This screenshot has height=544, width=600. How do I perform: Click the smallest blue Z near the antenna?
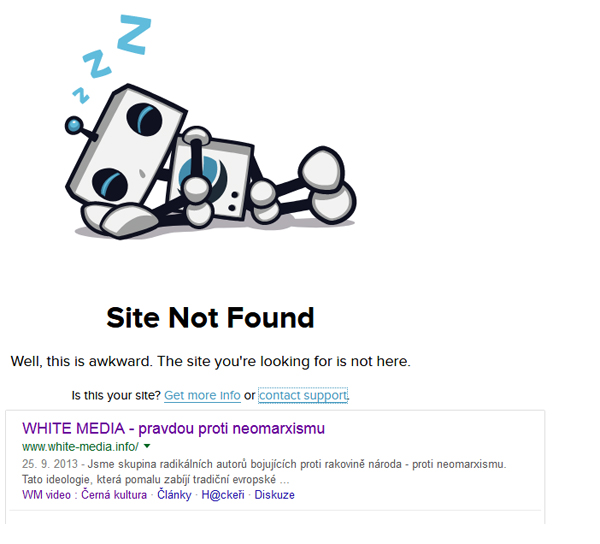click(x=81, y=96)
